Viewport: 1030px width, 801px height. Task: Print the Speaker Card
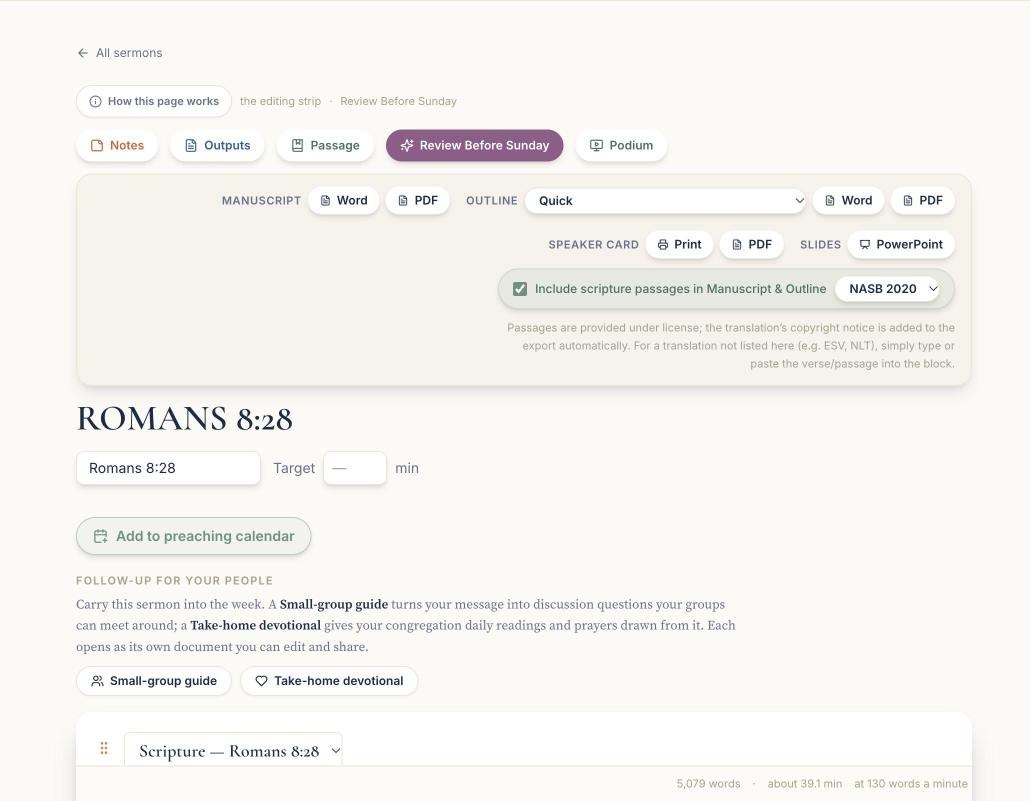coord(679,244)
